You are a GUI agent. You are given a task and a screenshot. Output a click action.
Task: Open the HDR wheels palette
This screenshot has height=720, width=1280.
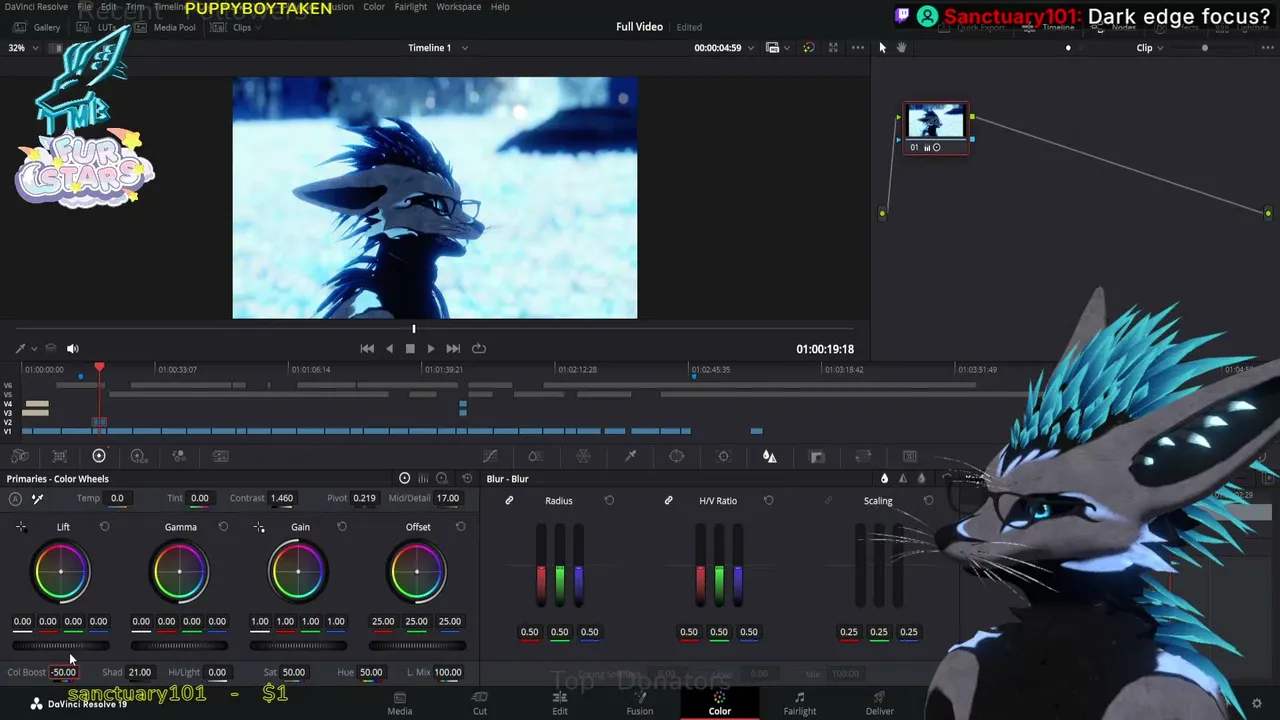click(x=139, y=456)
